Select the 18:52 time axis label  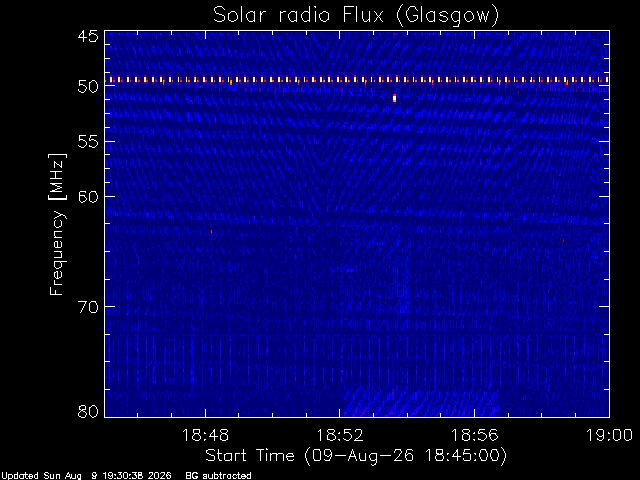[x=340, y=435]
